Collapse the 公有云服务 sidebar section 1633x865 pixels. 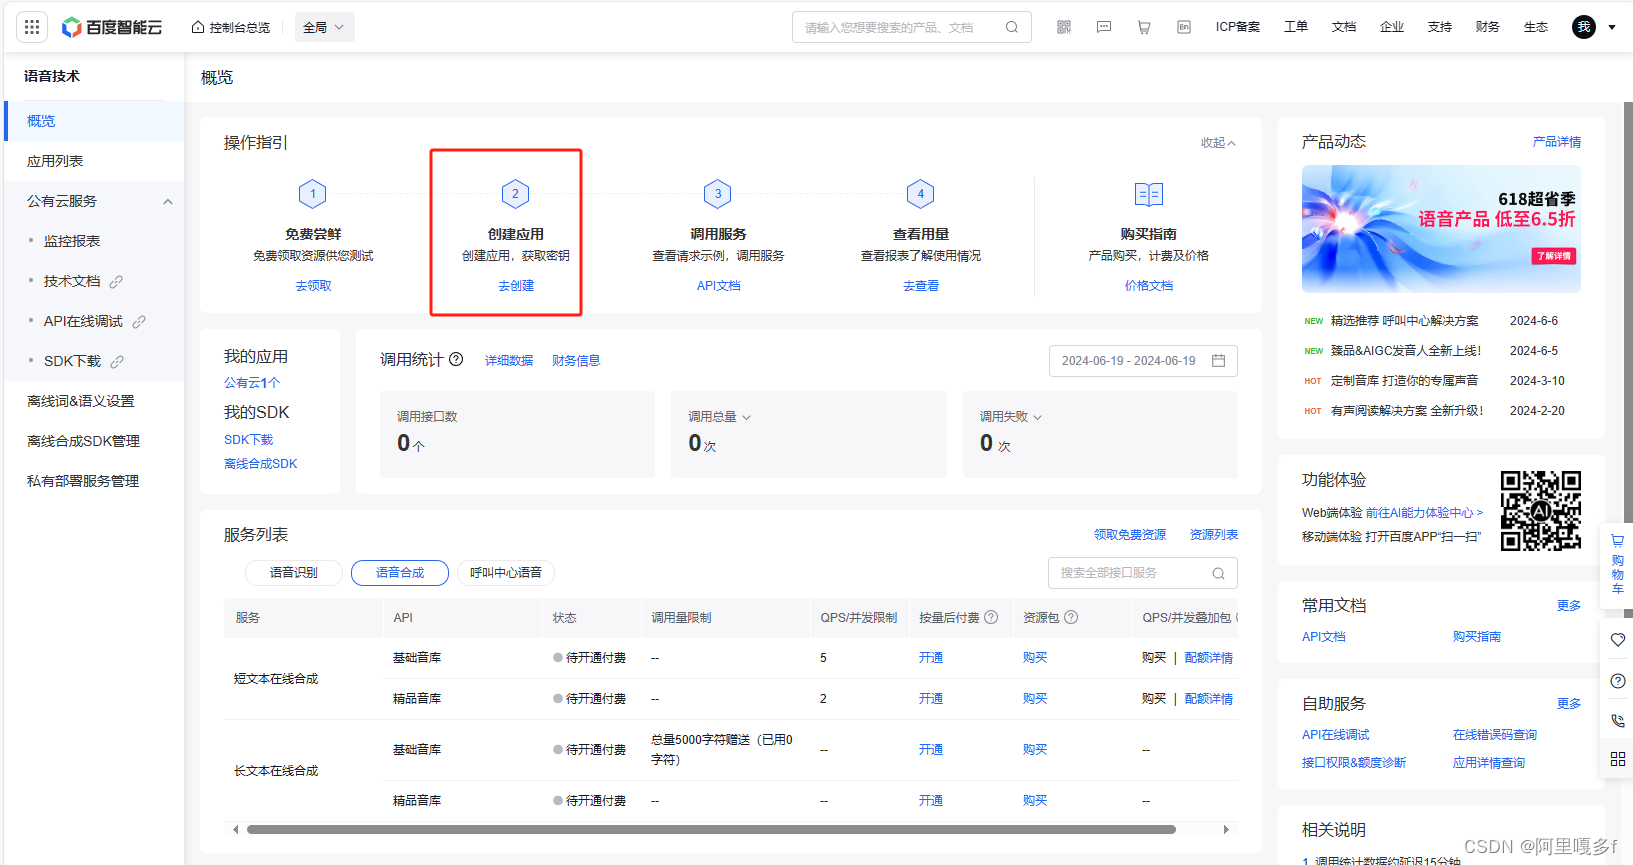click(x=168, y=201)
